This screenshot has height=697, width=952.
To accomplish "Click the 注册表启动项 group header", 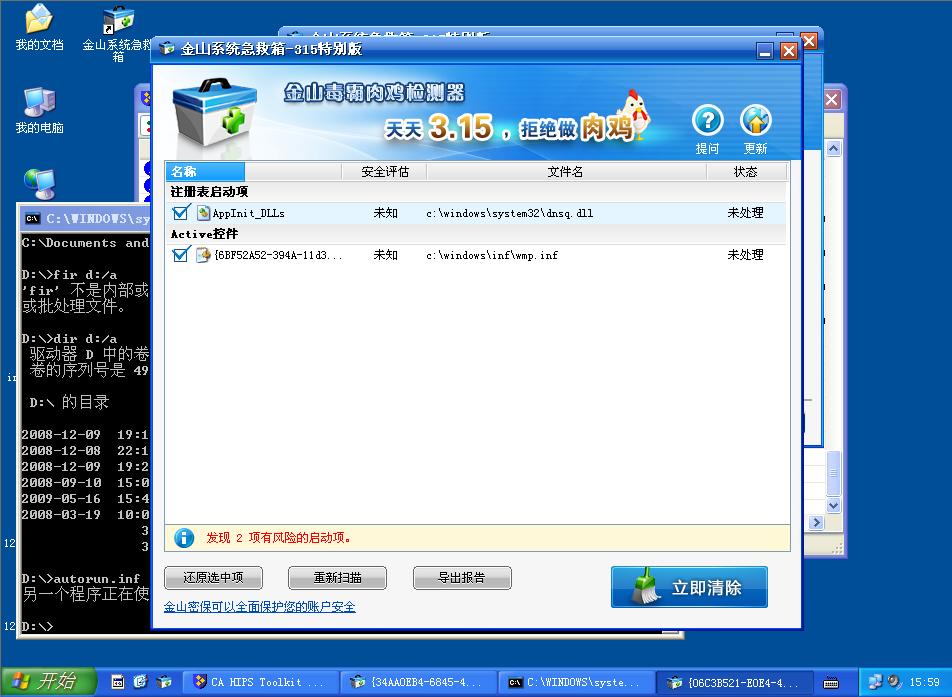I will pyautogui.click(x=209, y=192).
